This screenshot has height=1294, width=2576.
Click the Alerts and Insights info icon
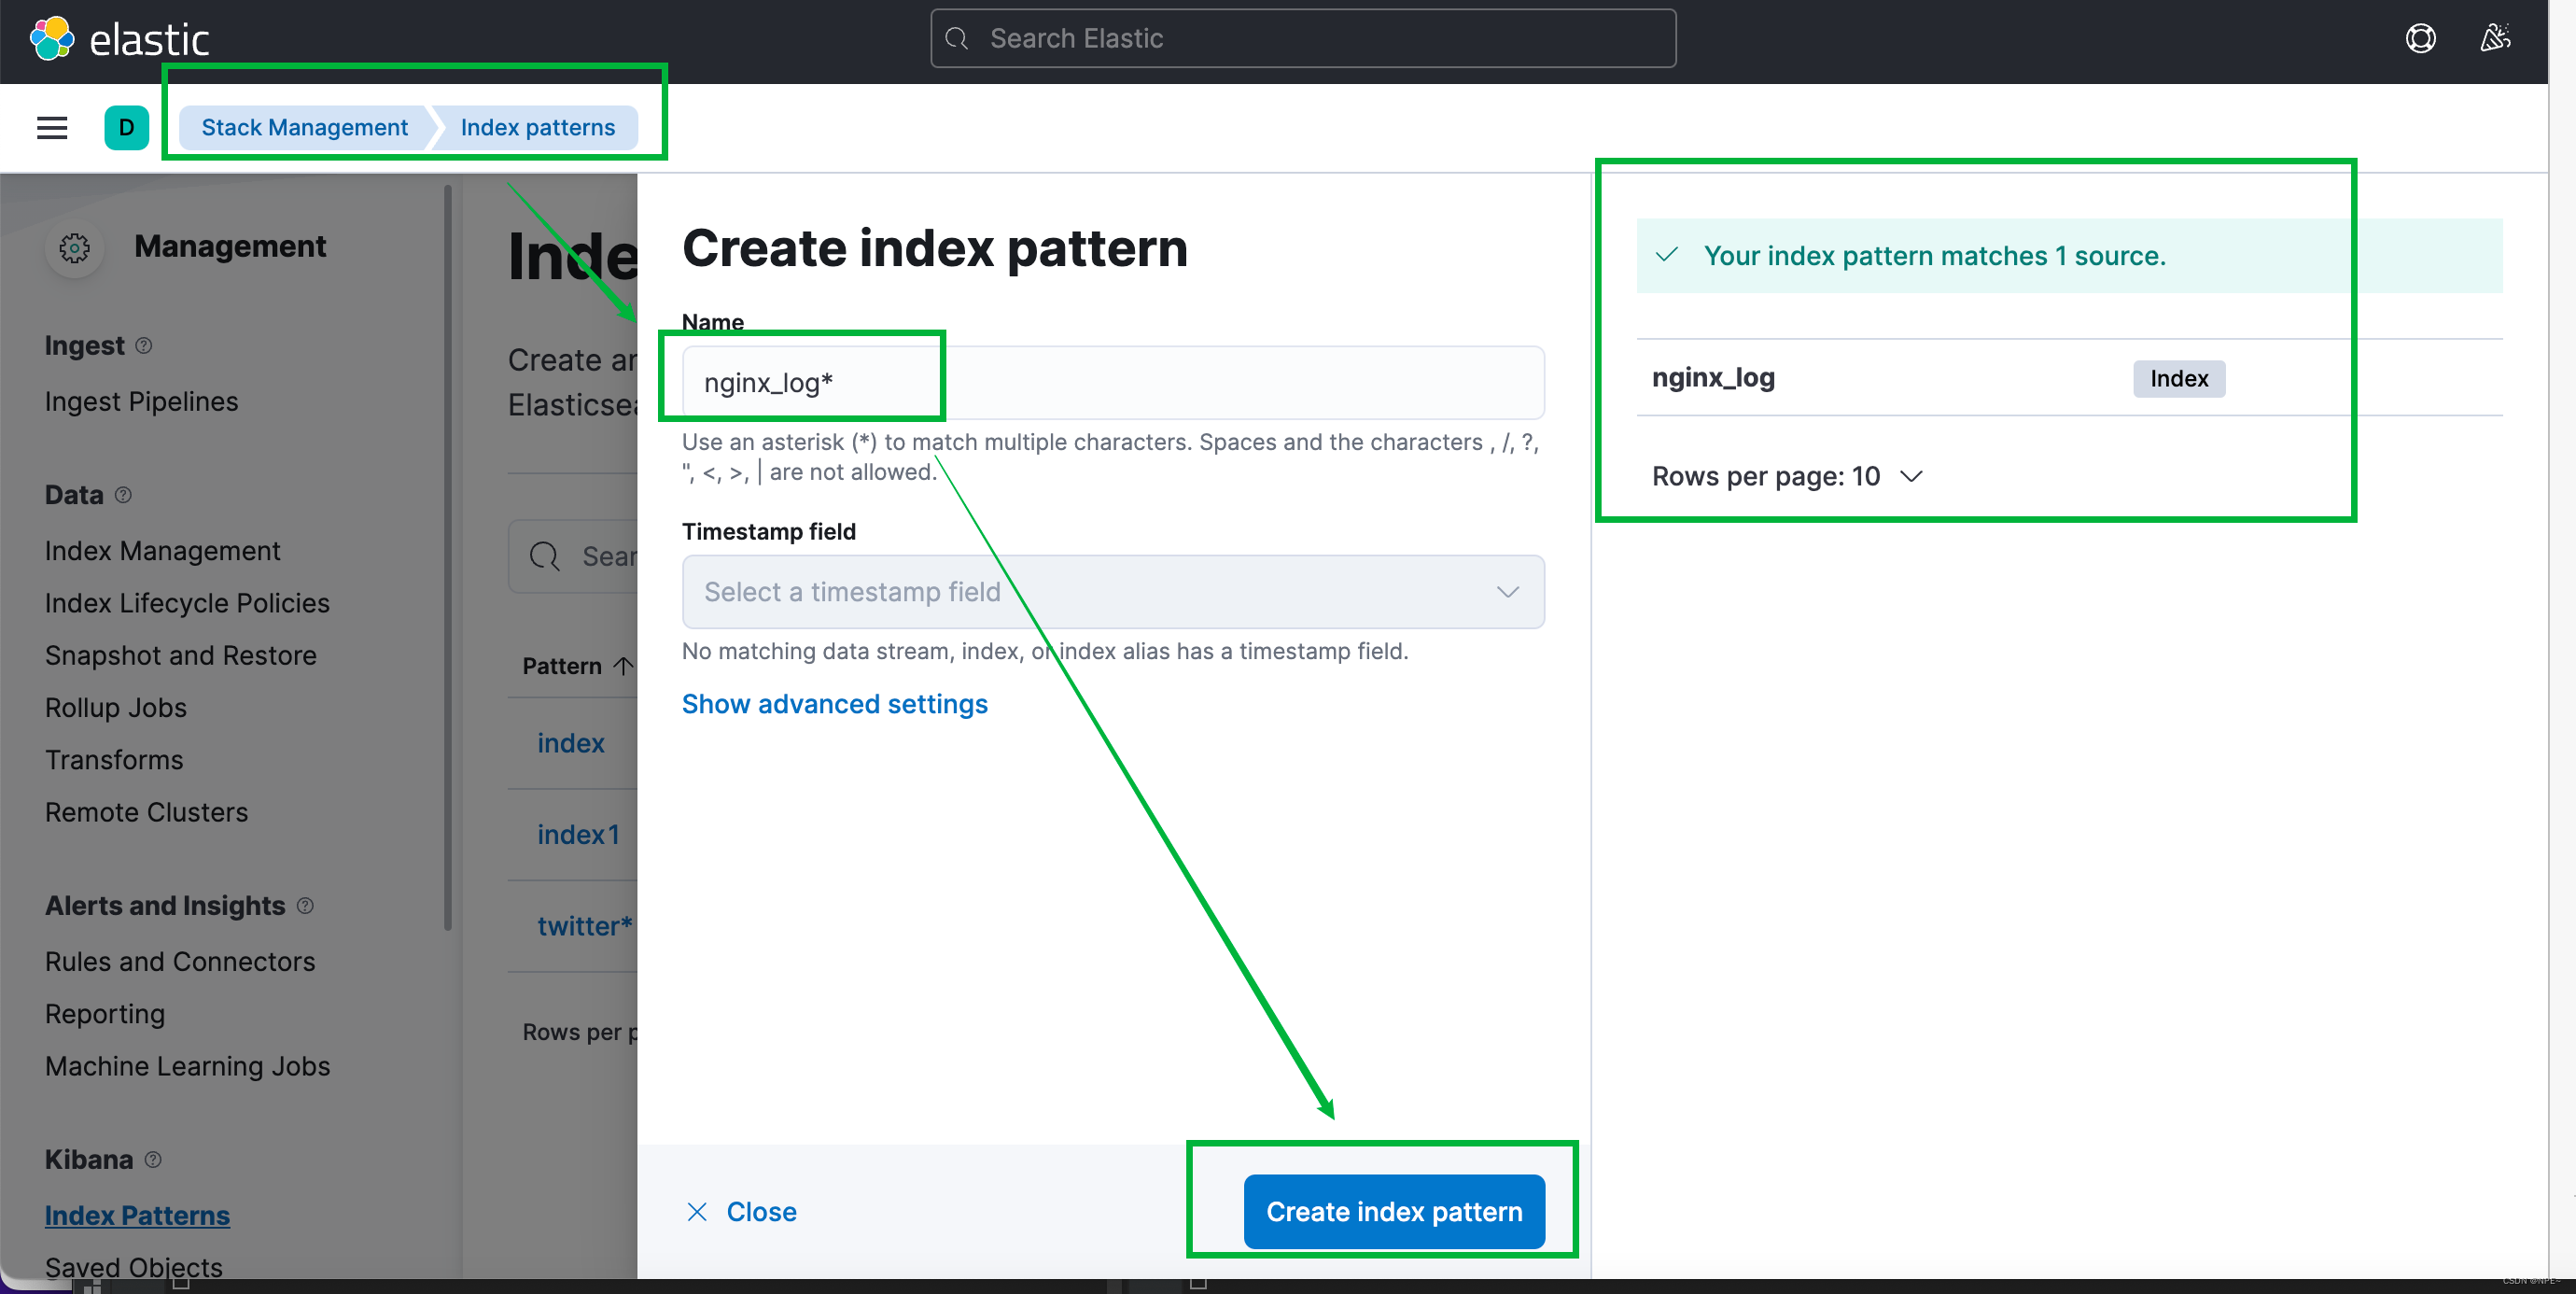[x=305, y=905]
